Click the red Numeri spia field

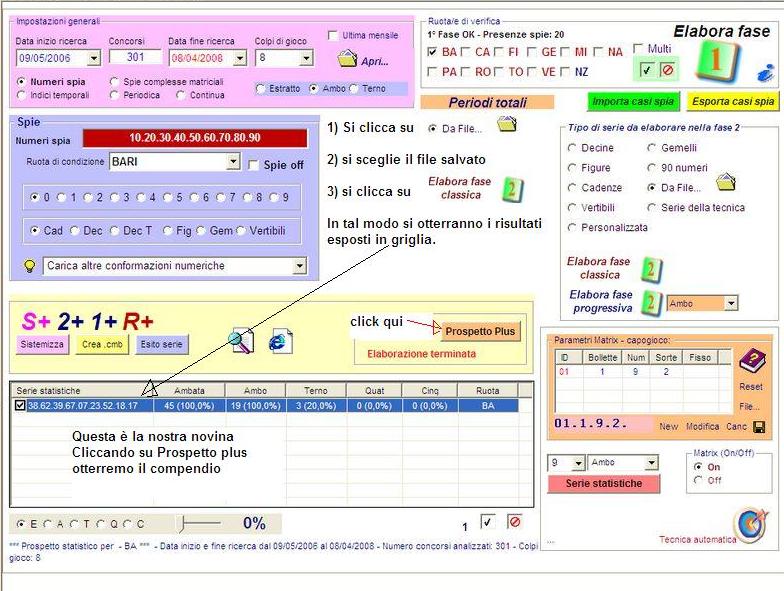click(195, 138)
